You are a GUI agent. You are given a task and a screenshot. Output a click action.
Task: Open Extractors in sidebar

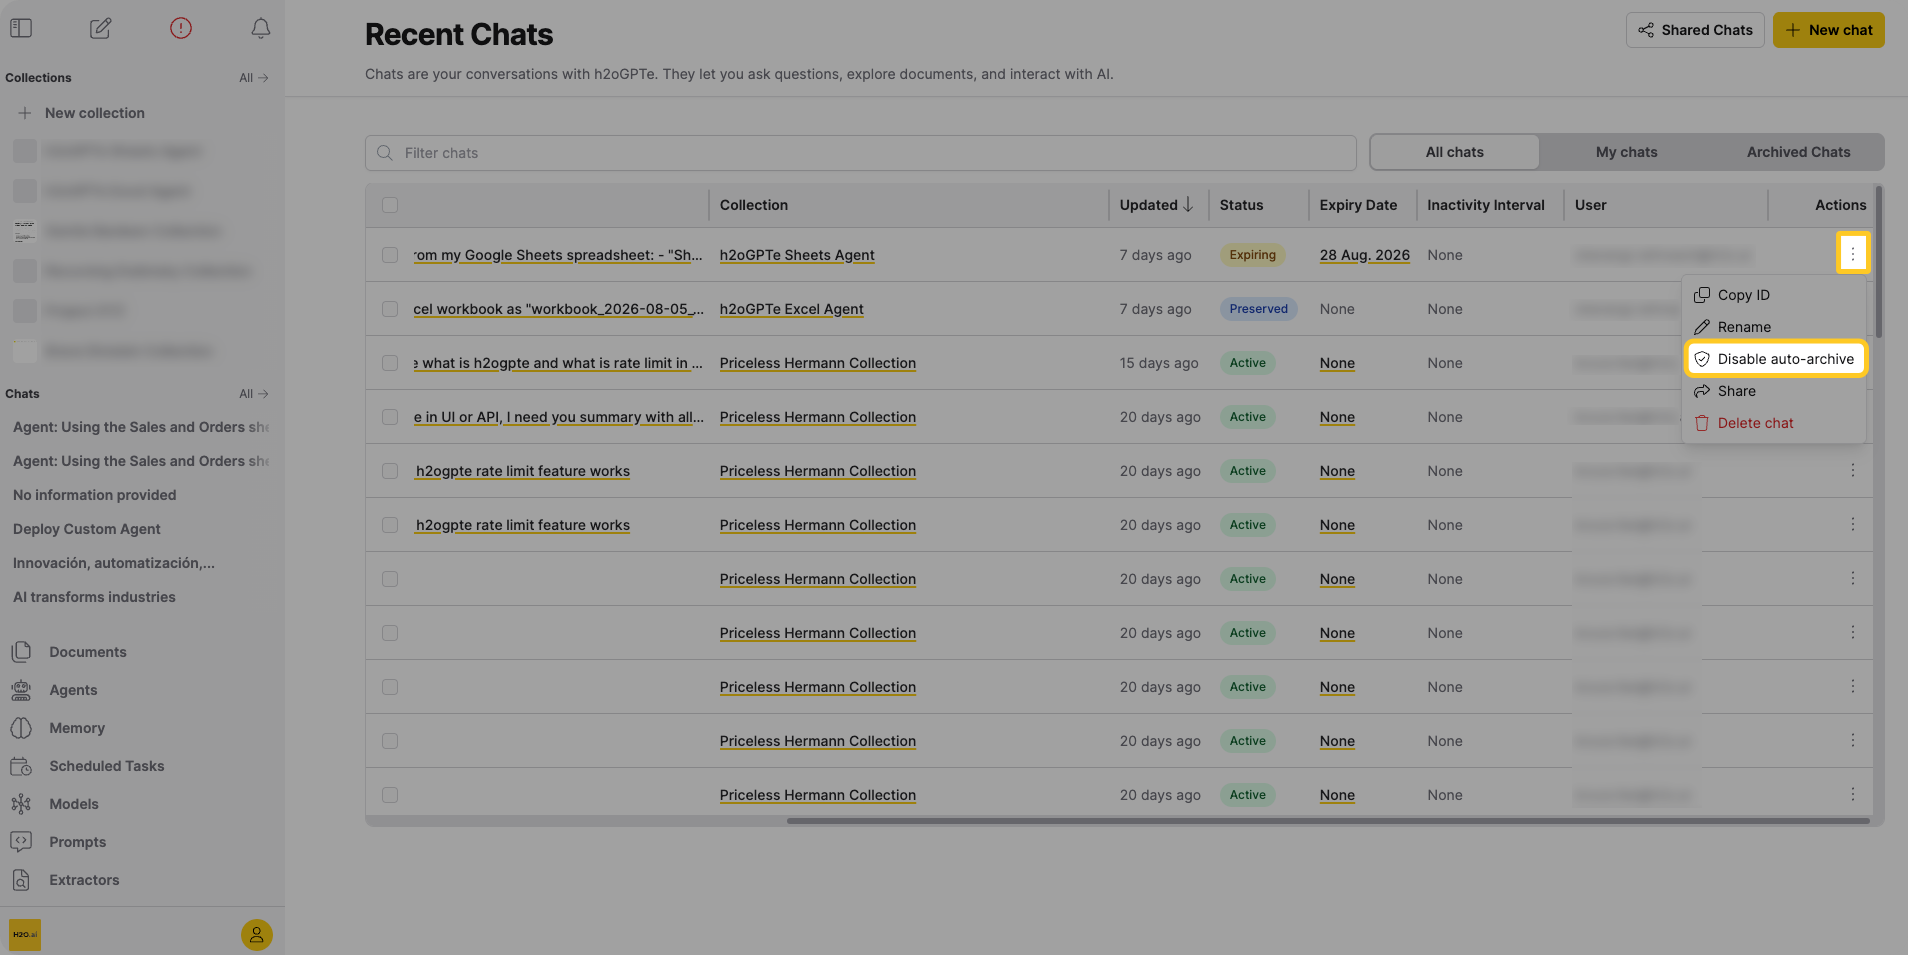coord(84,880)
